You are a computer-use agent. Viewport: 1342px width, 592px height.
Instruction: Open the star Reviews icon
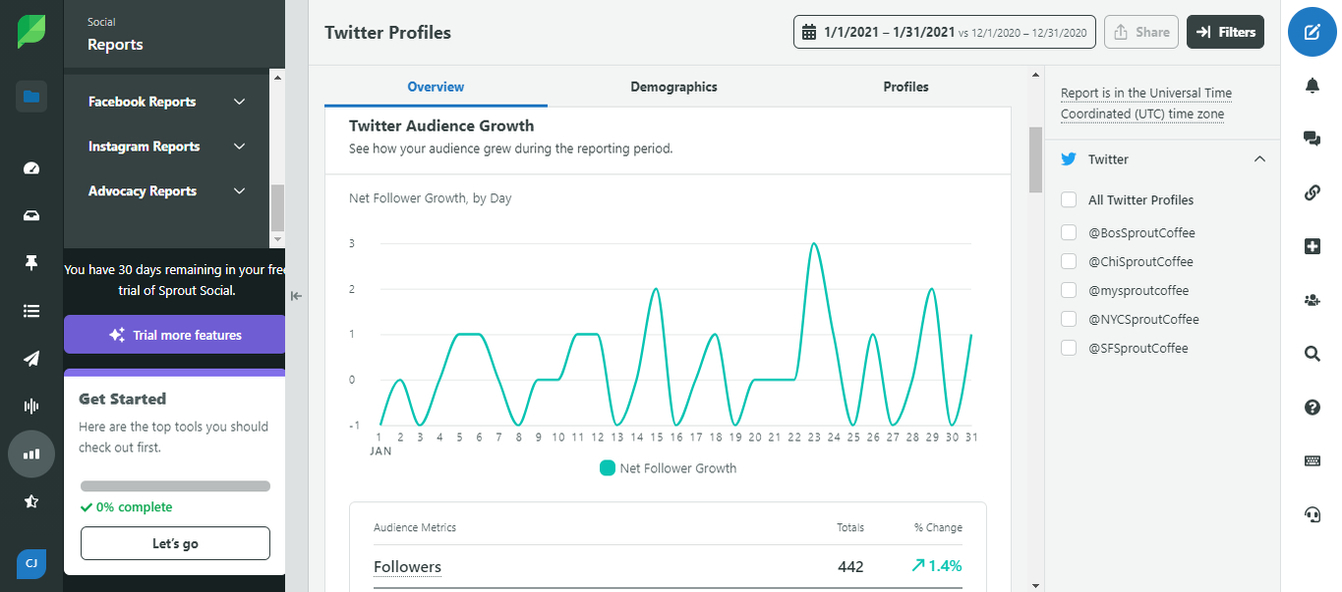(x=31, y=501)
